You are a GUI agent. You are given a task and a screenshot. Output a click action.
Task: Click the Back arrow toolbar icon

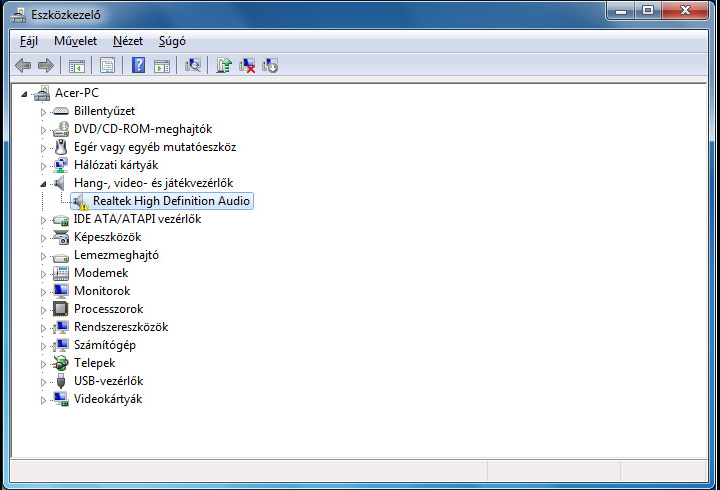23,66
